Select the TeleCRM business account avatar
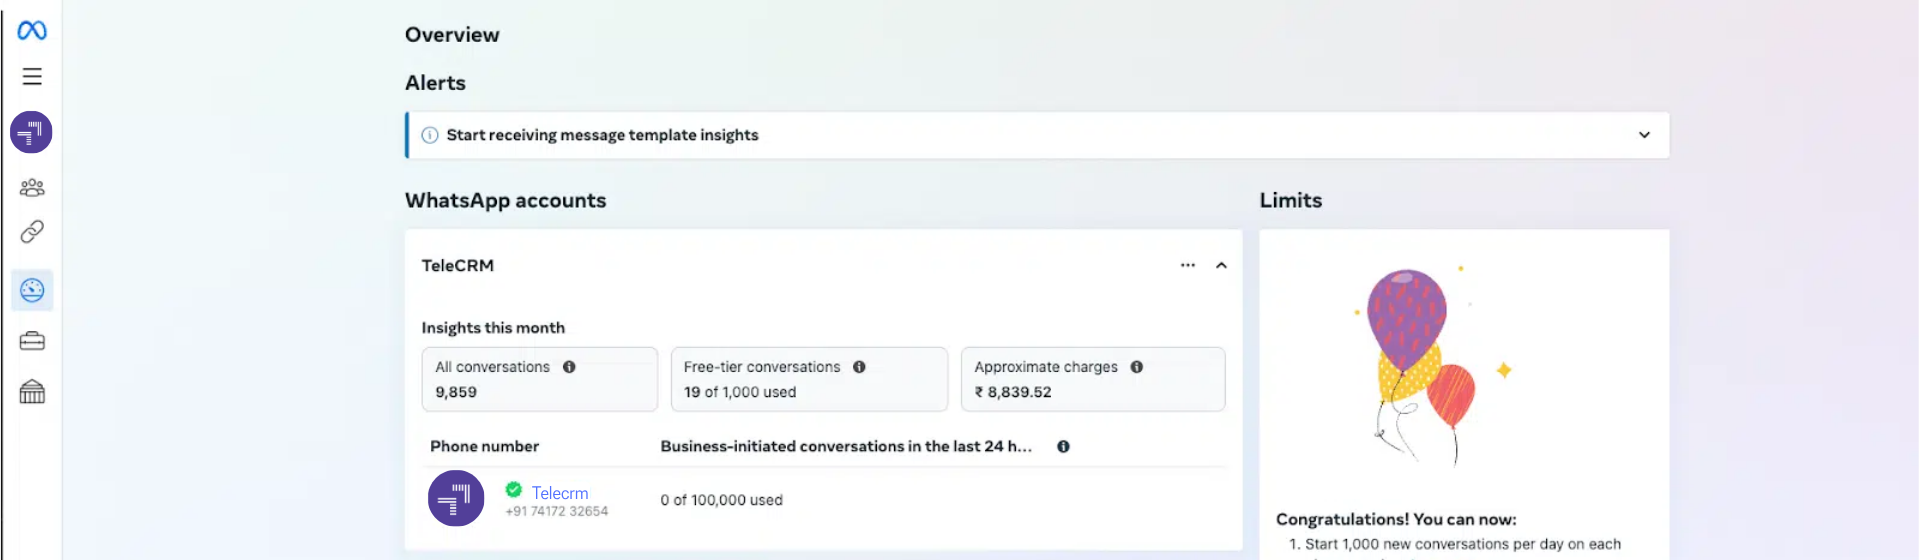 pyautogui.click(x=31, y=132)
